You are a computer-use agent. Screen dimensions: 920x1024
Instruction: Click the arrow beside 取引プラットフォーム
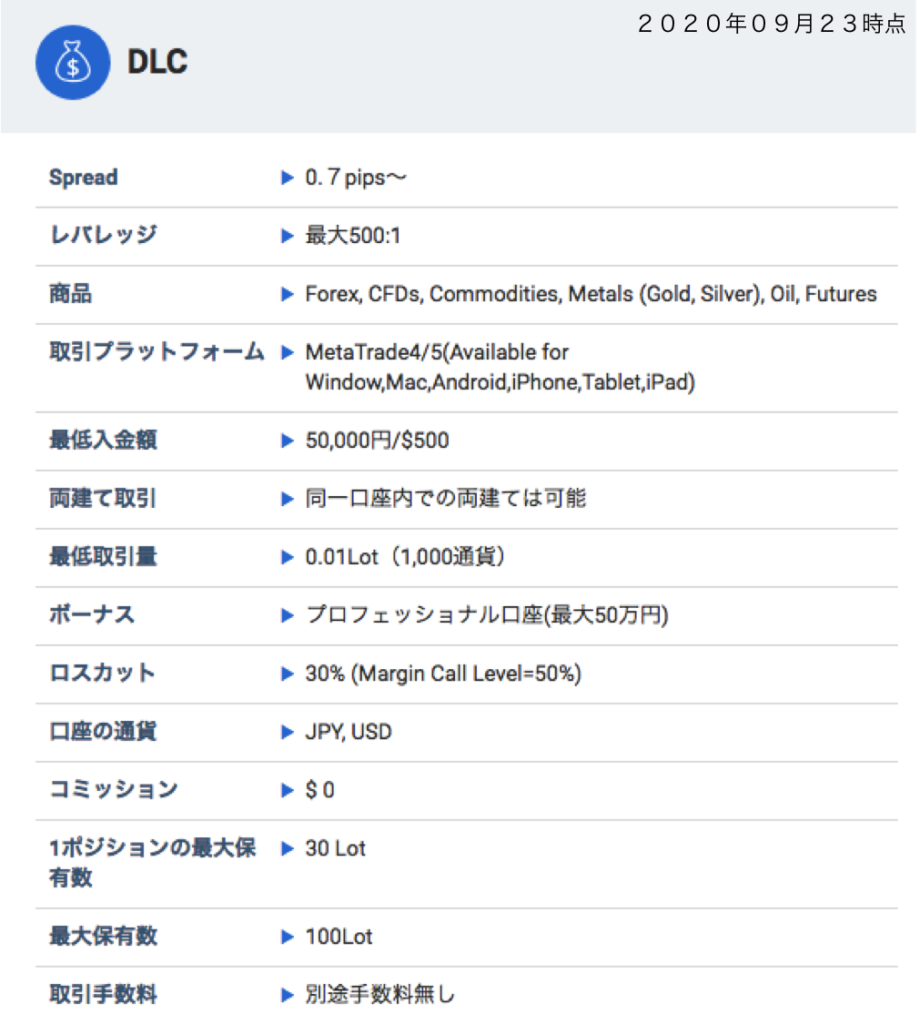pos(287,353)
